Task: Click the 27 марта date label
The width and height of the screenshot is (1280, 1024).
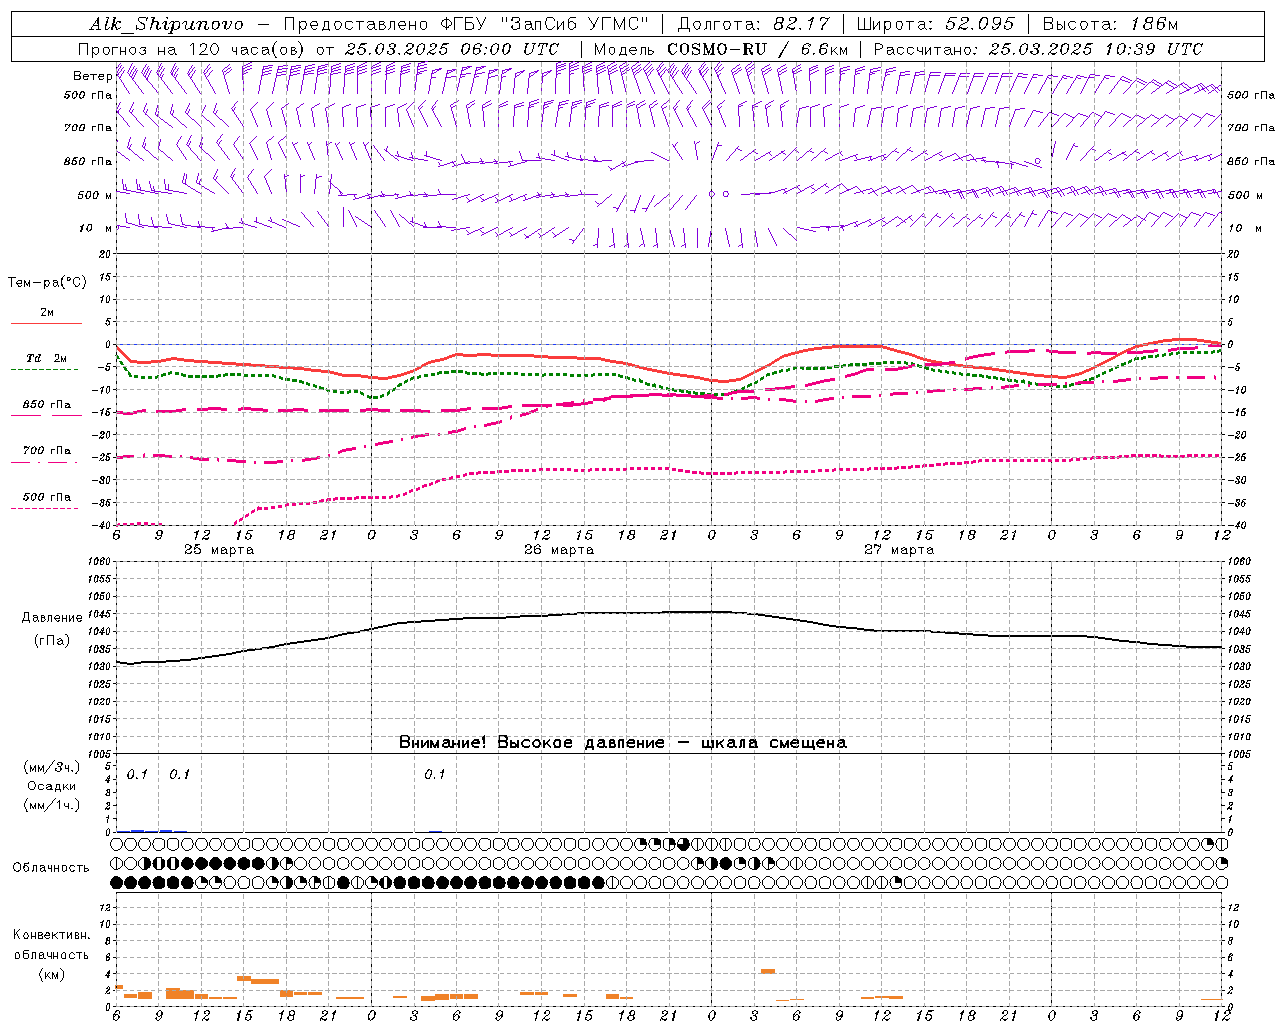Action: click(899, 550)
